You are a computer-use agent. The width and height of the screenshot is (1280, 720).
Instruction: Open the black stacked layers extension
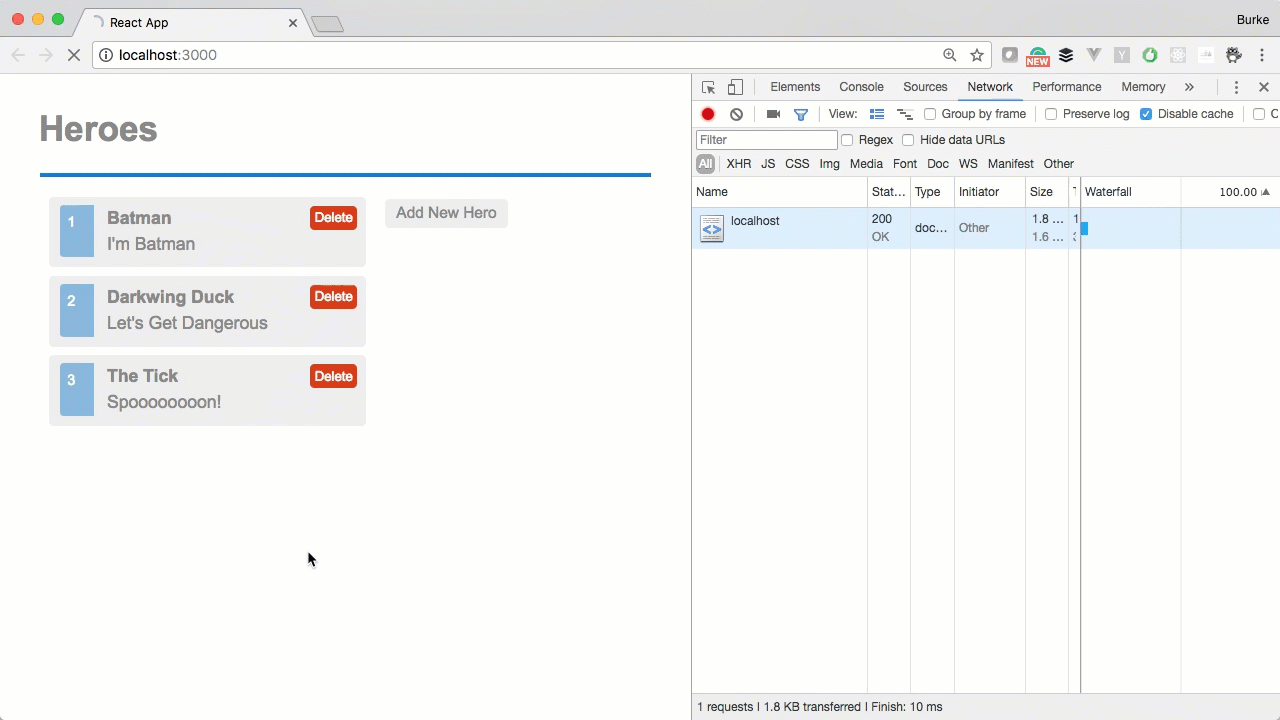pyautogui.click(x=1066, y=55)
